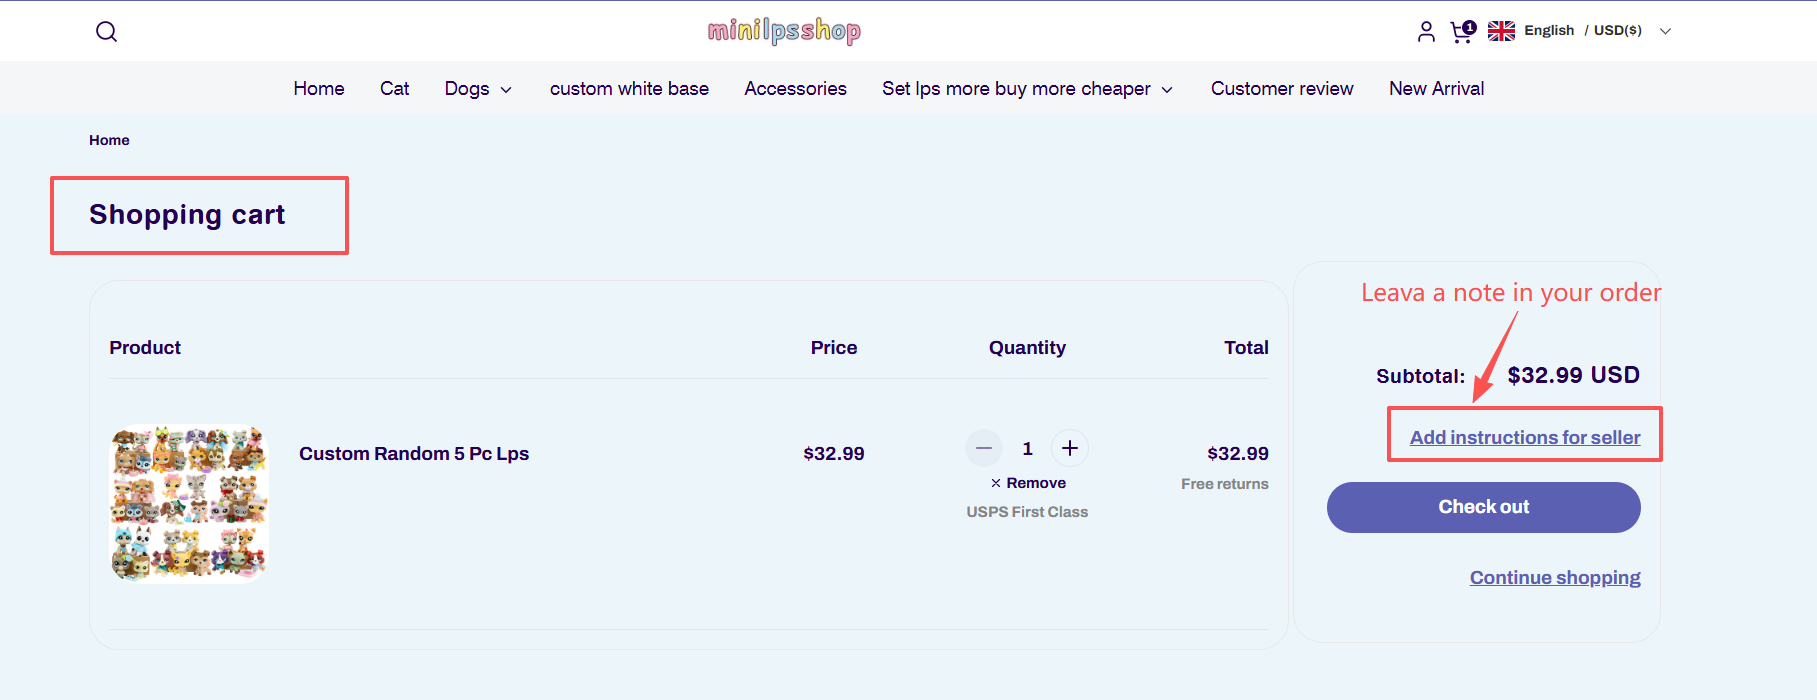Image resolution: width=1817 pixels, height=700 pixels.
Task: Open the Custom Random 5 Pc Lps thumbnail
Action: click(x=189, y=503)
